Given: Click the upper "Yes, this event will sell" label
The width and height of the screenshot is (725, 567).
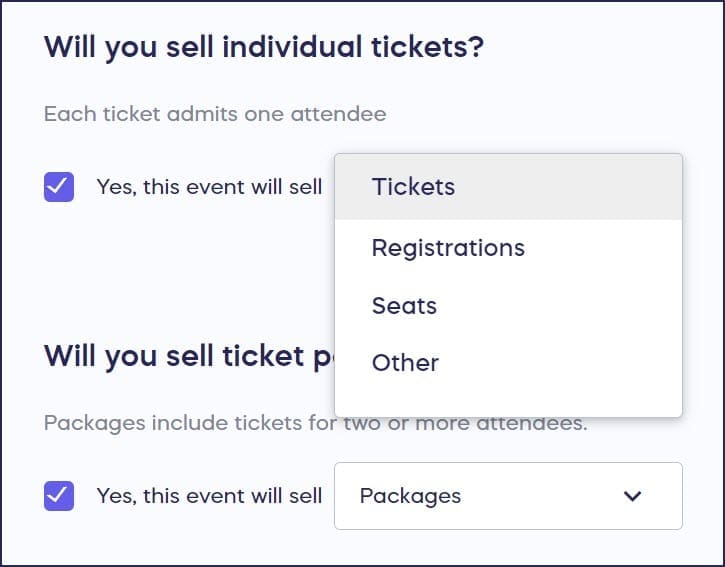Looking at the screenshot, I should point(209,187).
